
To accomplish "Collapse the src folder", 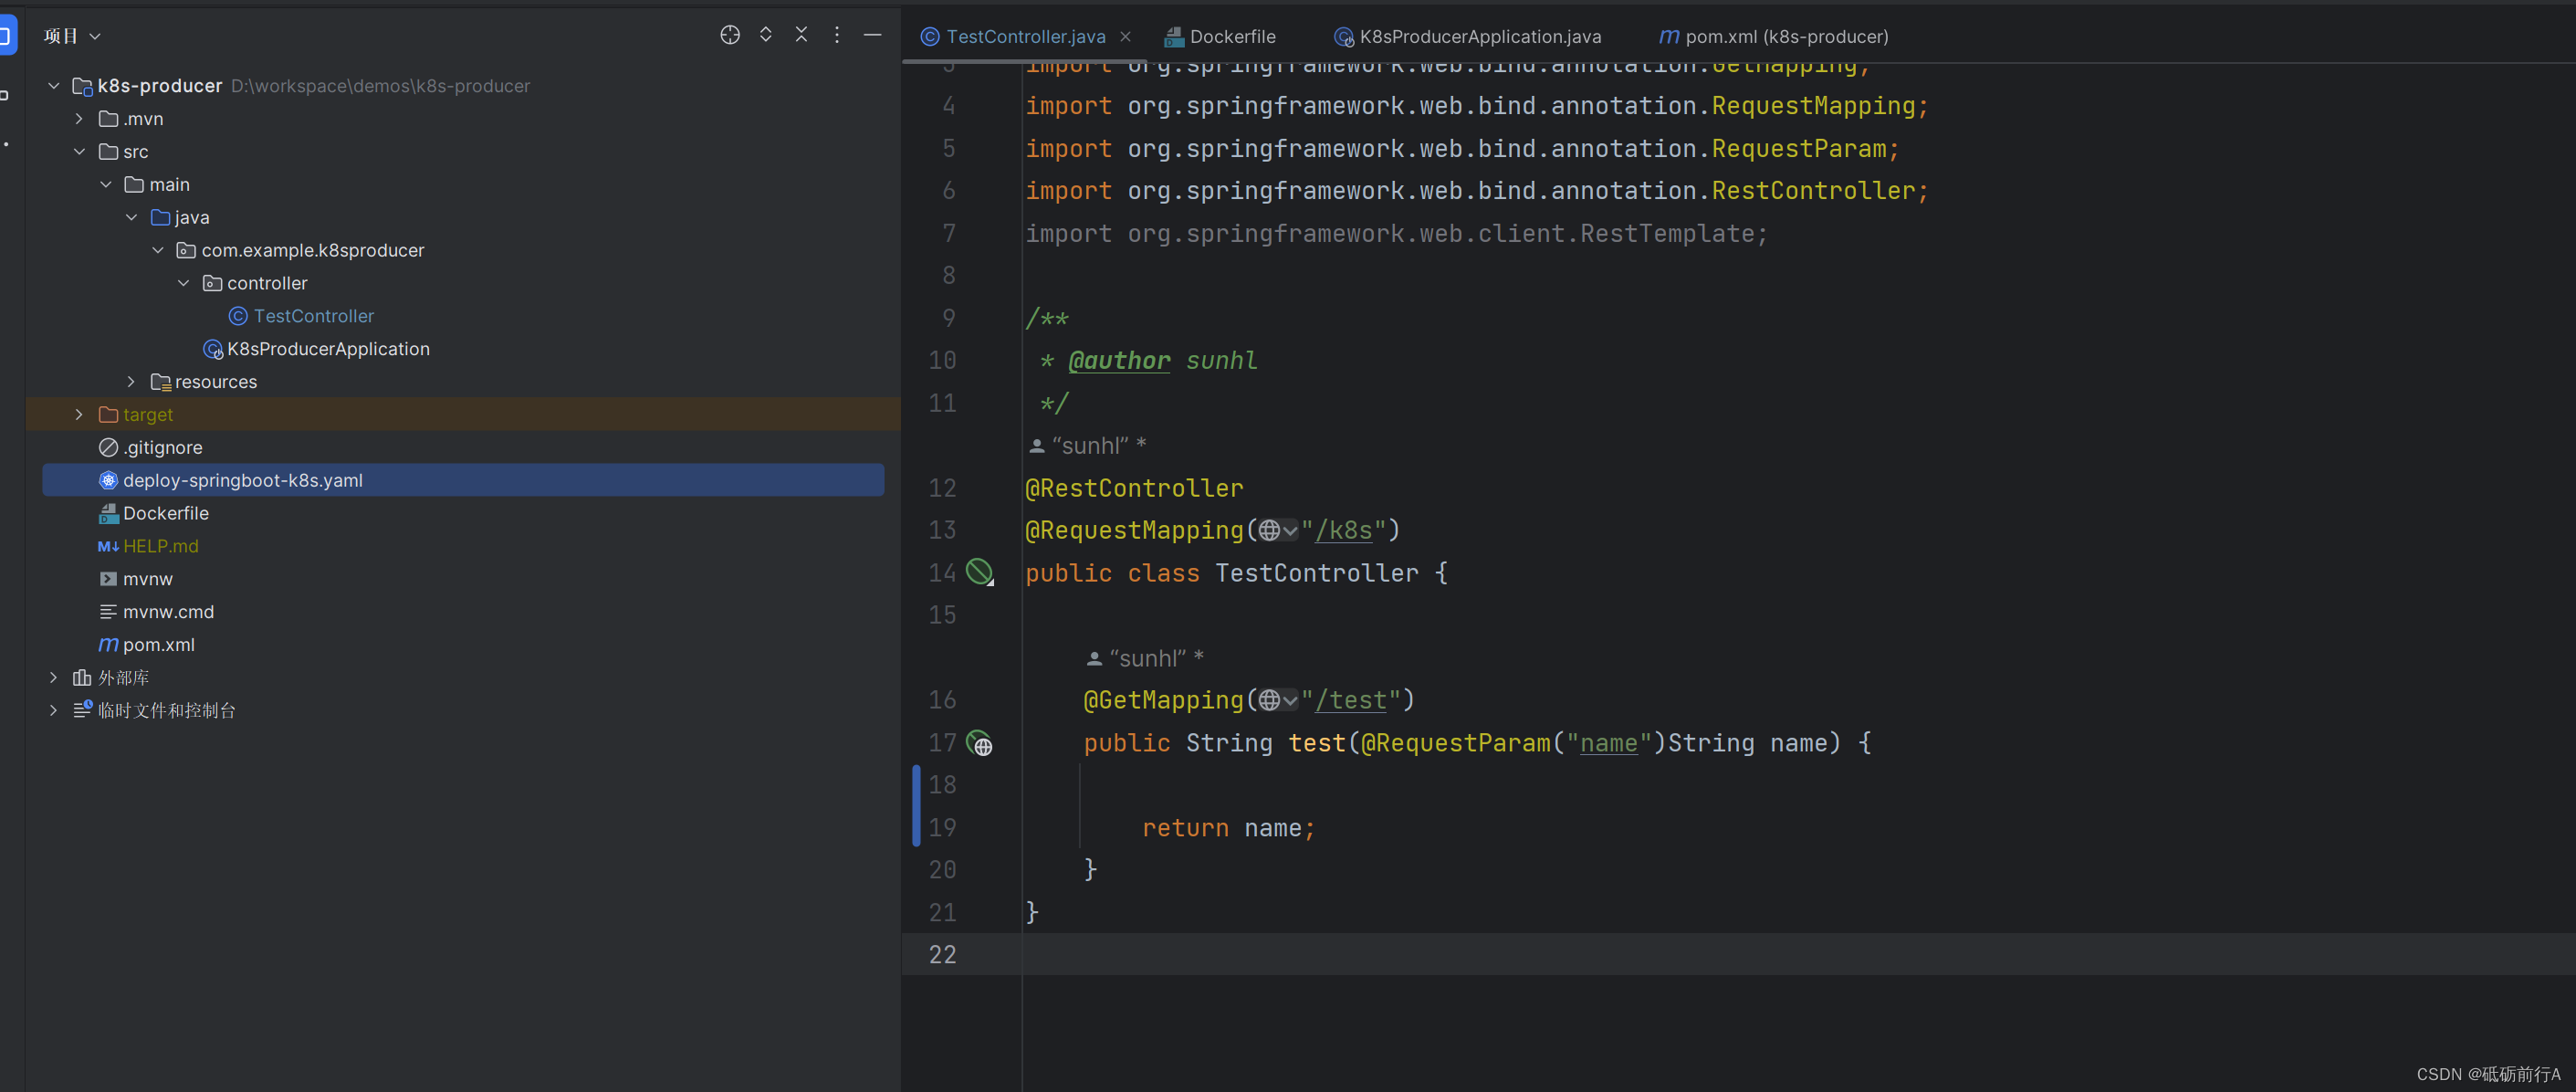I will click(79, 152).
